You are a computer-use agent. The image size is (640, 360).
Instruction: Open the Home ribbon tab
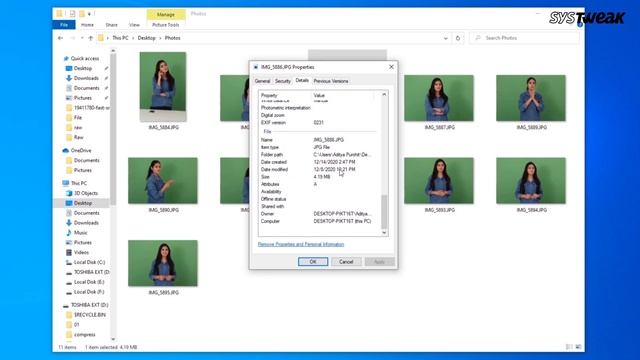[x=87, y=25]
